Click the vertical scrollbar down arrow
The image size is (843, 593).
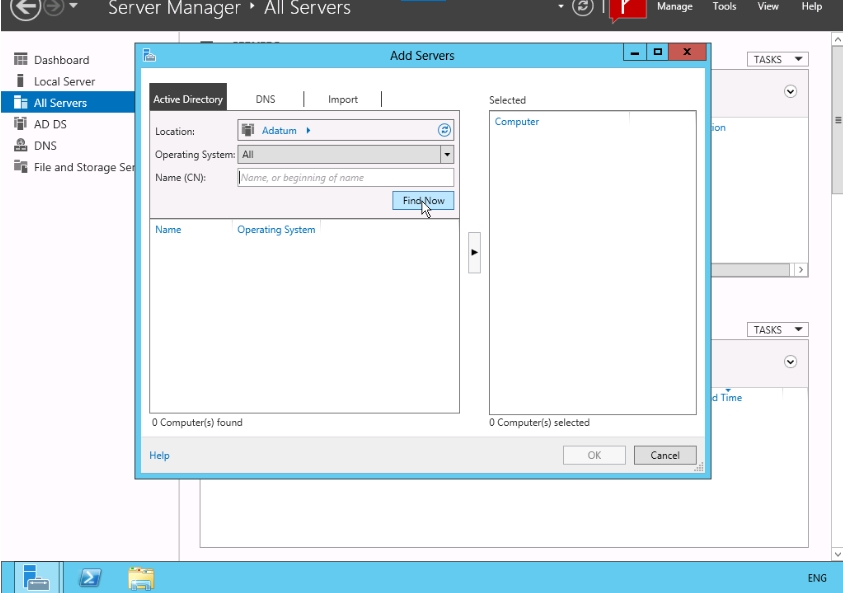[837, 554]
